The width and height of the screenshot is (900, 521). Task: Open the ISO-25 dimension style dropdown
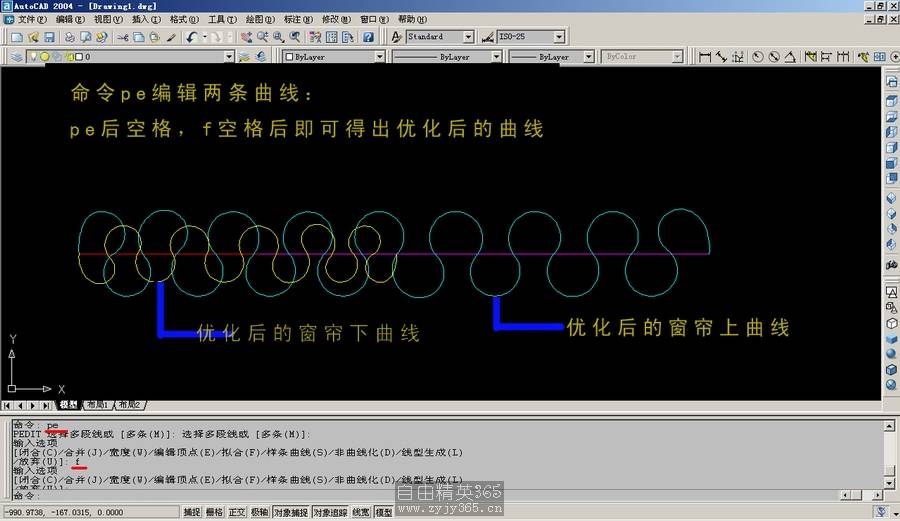tap(558, 37)
